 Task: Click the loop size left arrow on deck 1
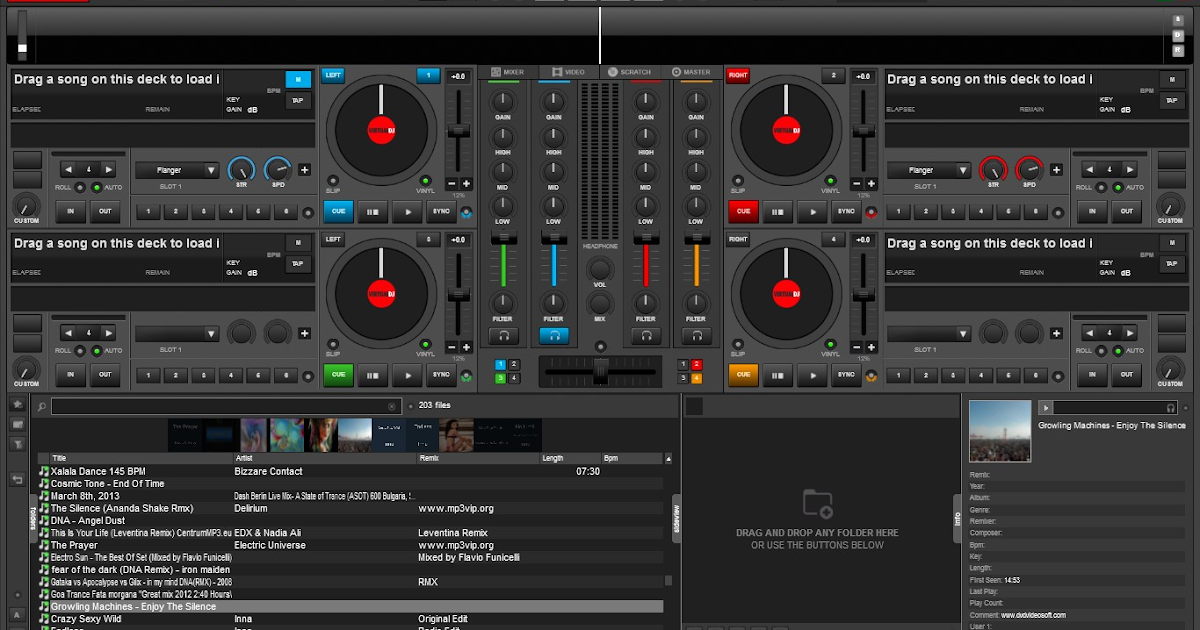coord(69,170)
